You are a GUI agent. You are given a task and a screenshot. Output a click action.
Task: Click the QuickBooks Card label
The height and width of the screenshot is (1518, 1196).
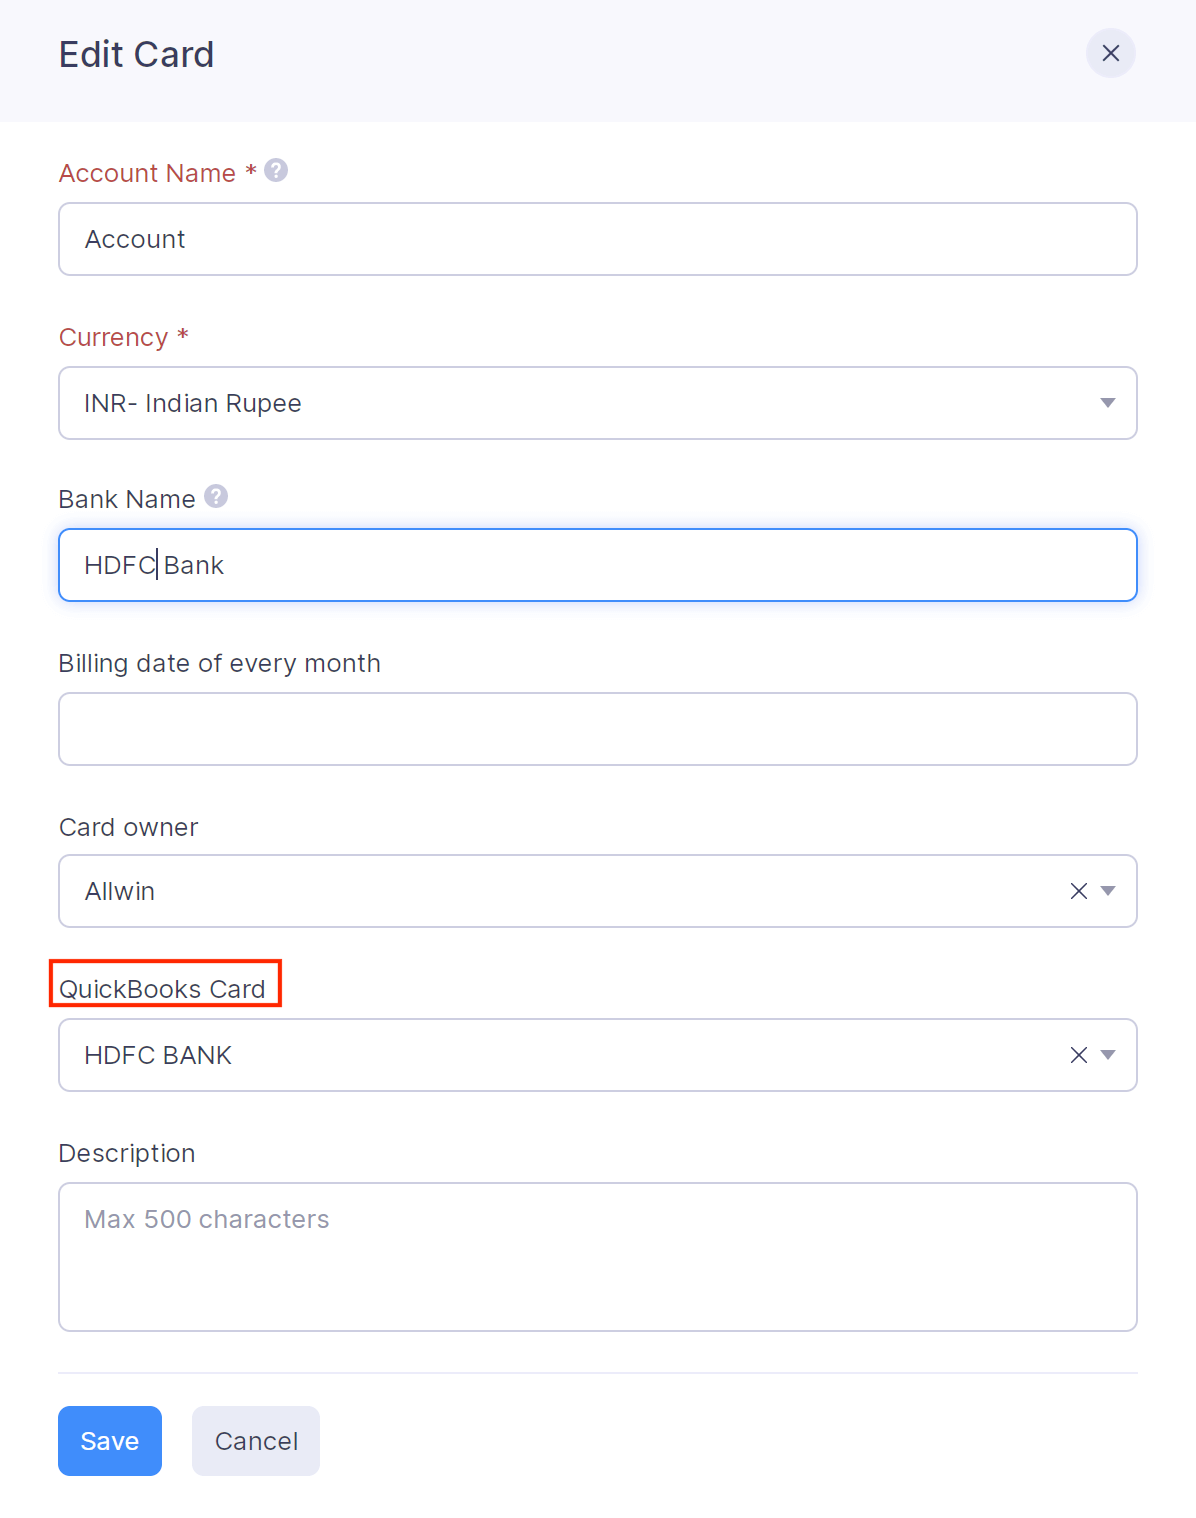162,989
